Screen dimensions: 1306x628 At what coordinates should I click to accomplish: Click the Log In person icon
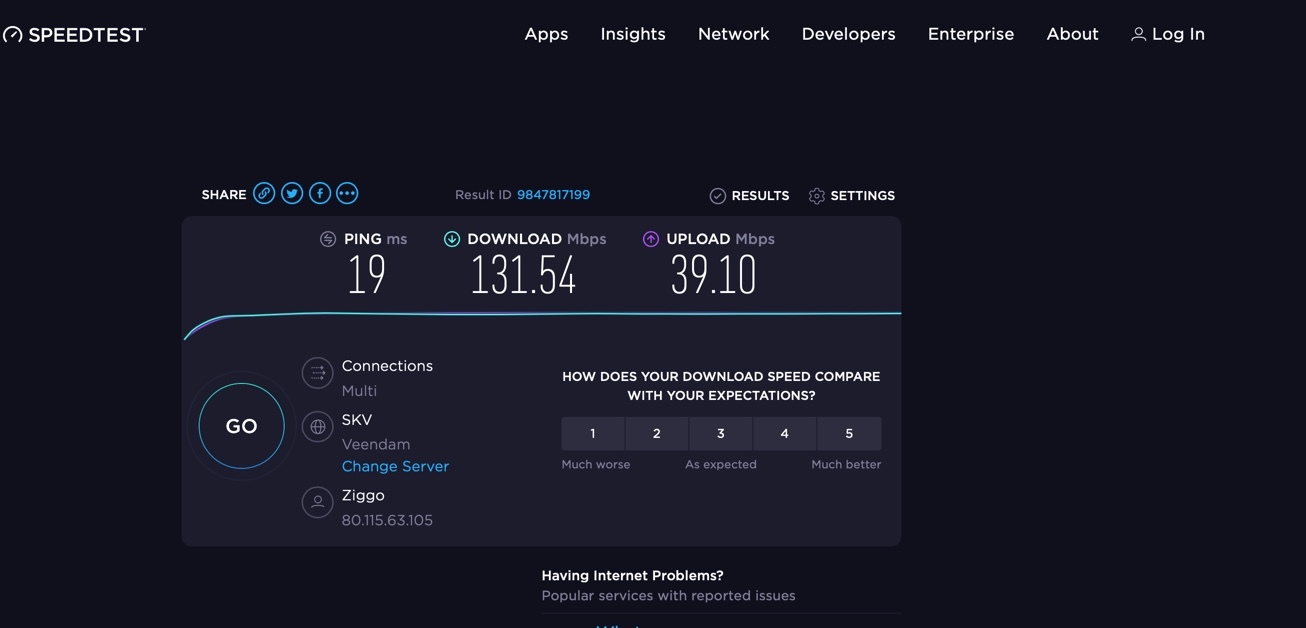[x=1138, y=34]
